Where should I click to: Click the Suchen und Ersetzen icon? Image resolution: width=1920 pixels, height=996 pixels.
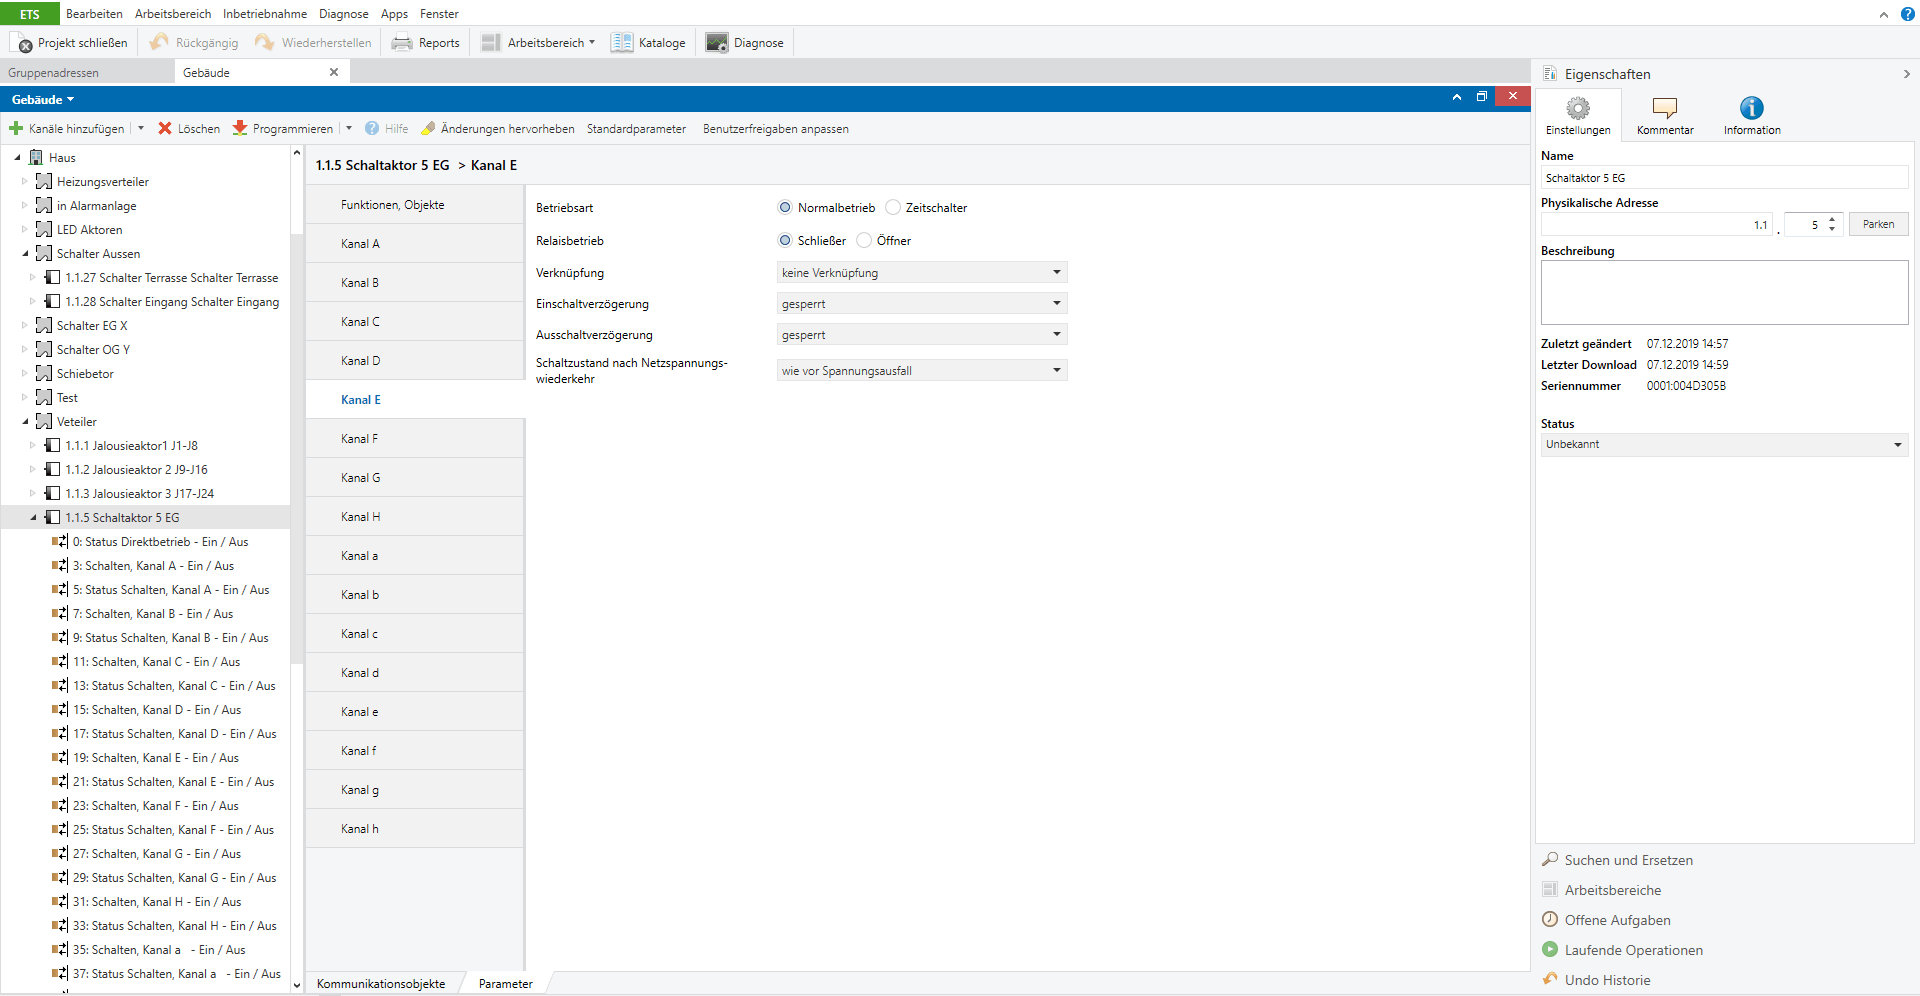1550,860
